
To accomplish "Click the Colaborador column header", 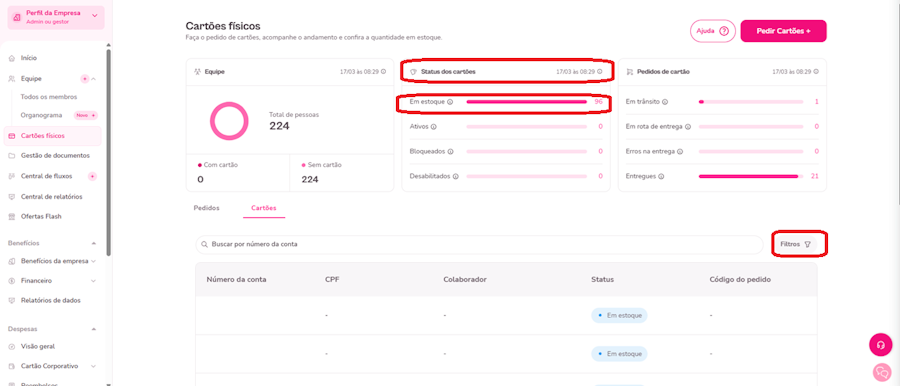I will (x=465, y=280).
